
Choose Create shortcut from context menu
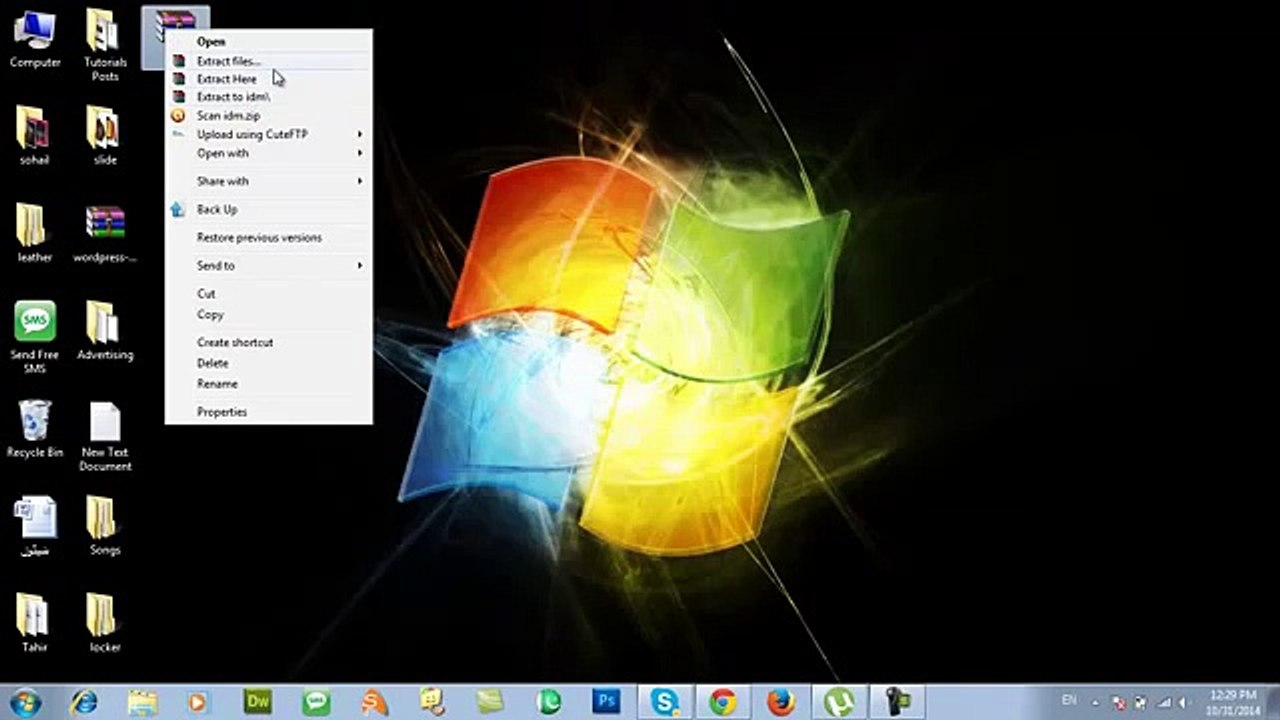(x=269, y=342)
